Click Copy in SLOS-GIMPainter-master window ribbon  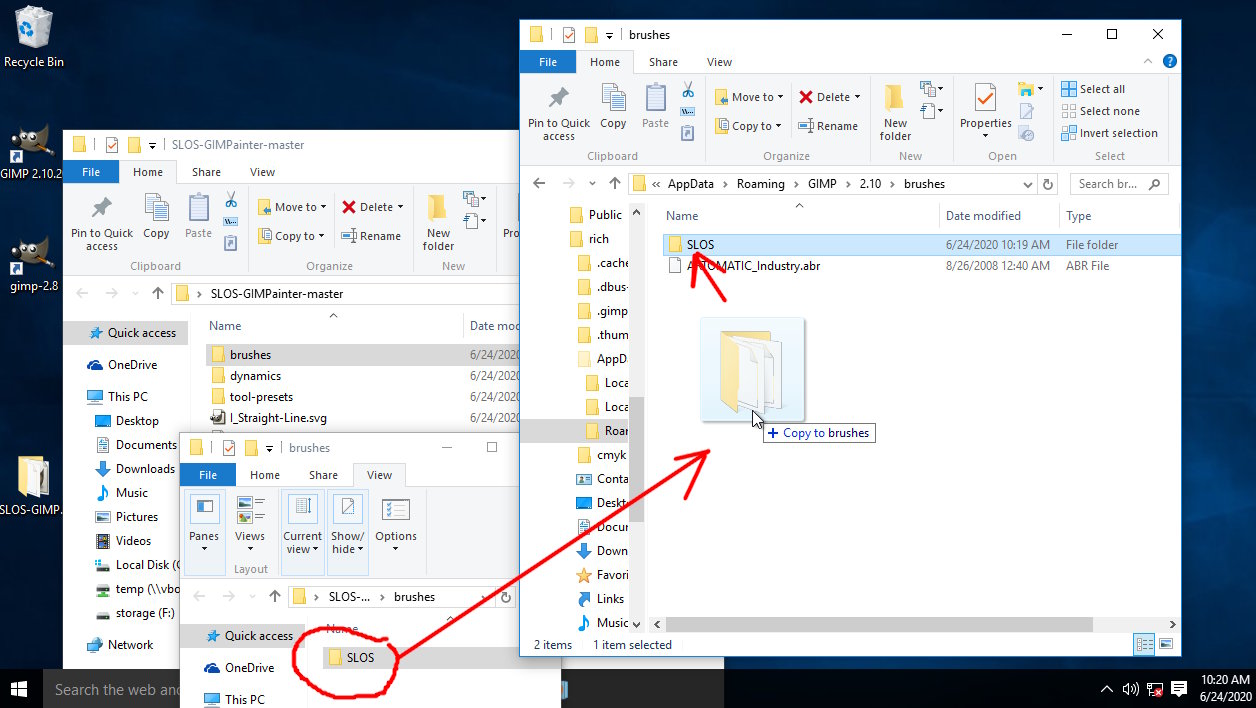coord(156,217)
